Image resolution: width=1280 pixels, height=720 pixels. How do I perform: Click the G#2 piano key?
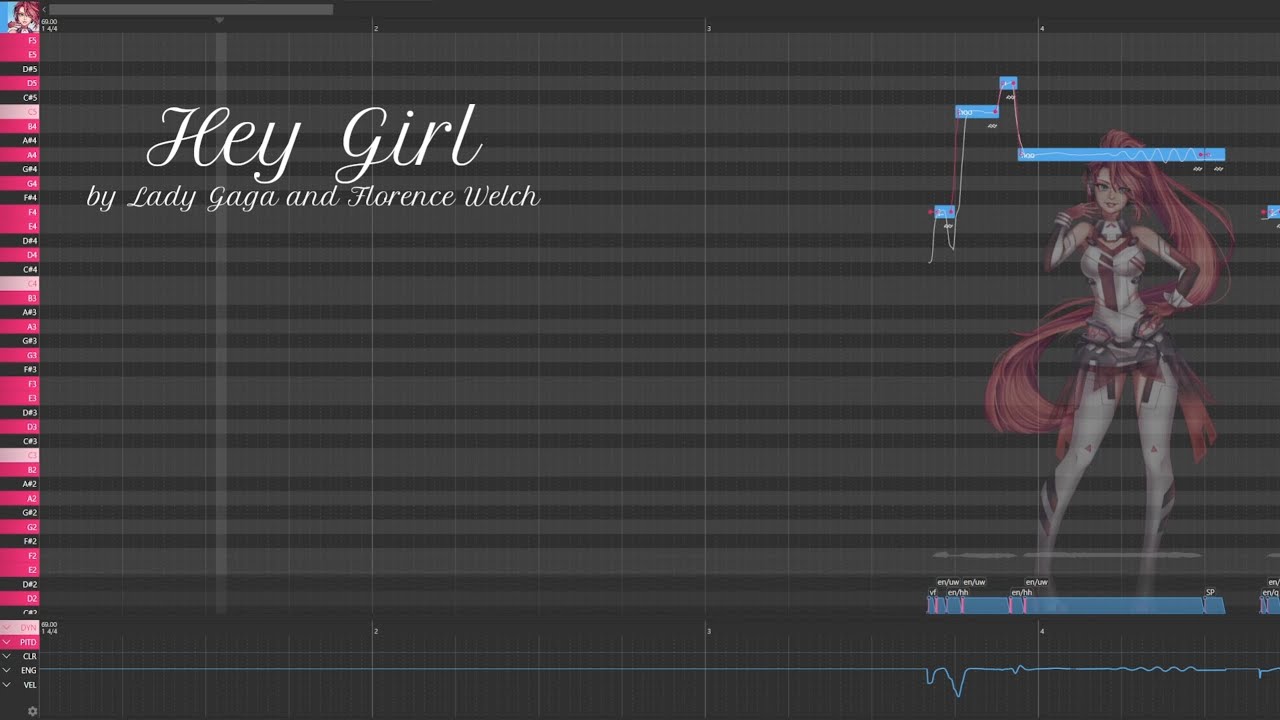[x=20, y=513]
